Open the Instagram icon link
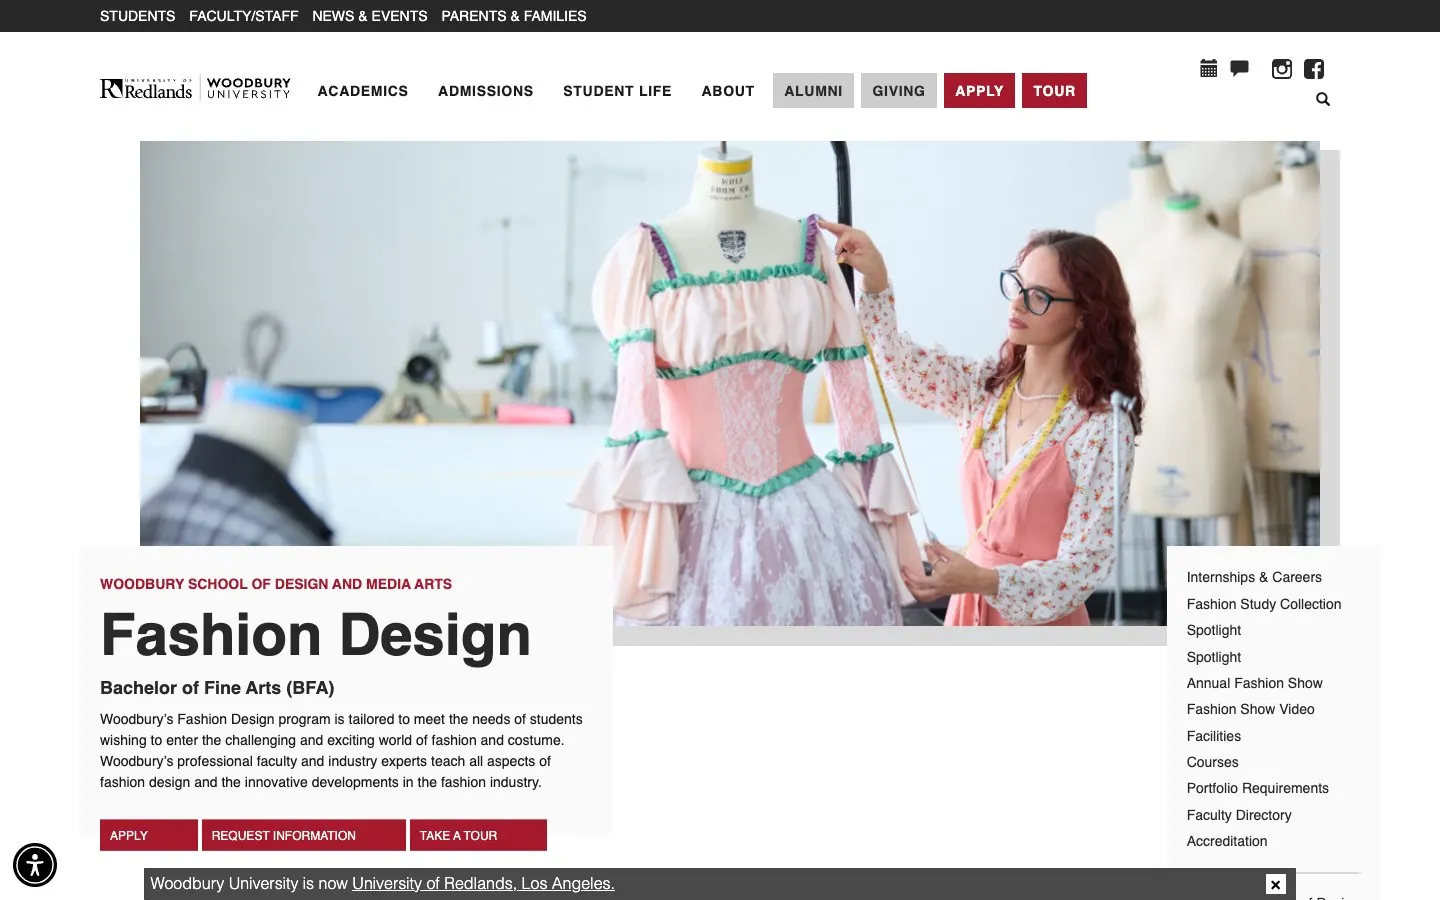This screenshot has height=900, width=1440. point(1281,68)
